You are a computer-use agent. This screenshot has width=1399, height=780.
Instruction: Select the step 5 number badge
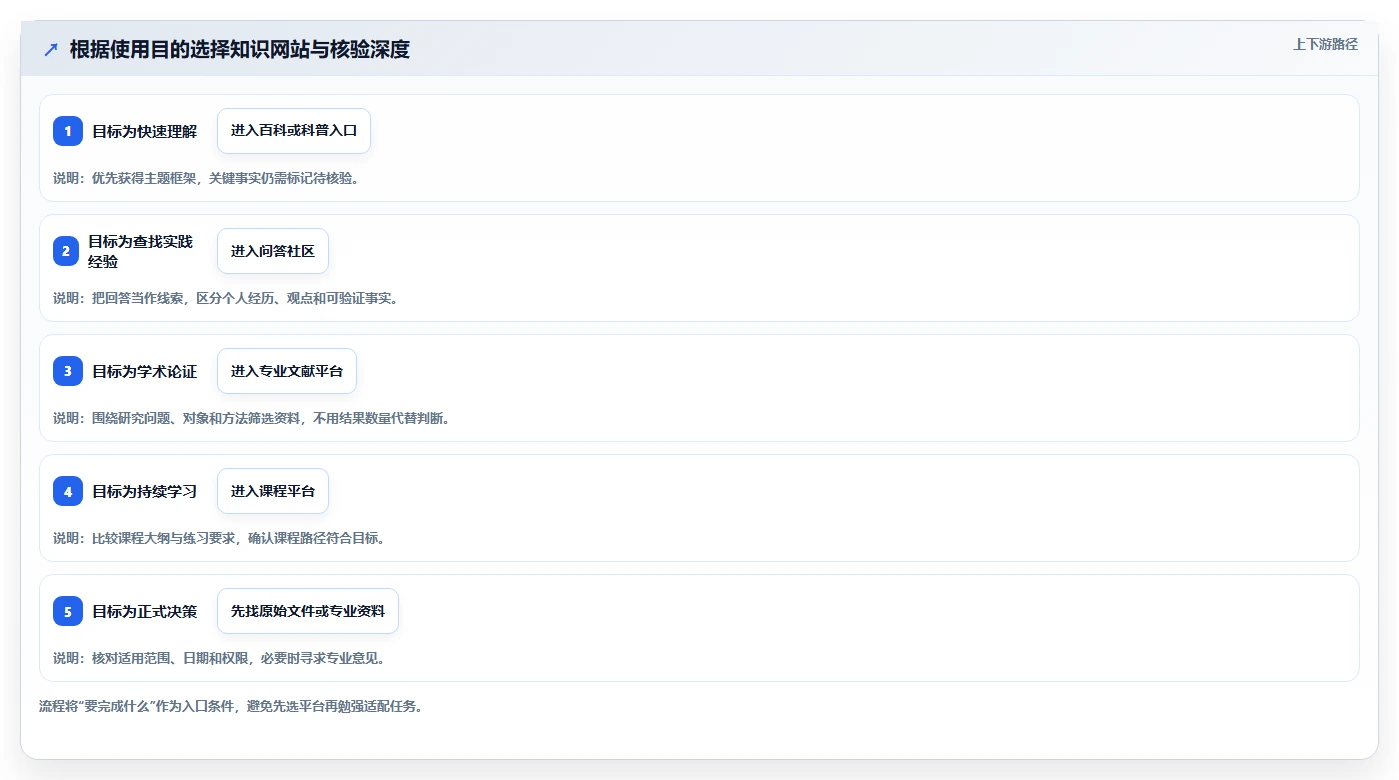pos(68,611)
